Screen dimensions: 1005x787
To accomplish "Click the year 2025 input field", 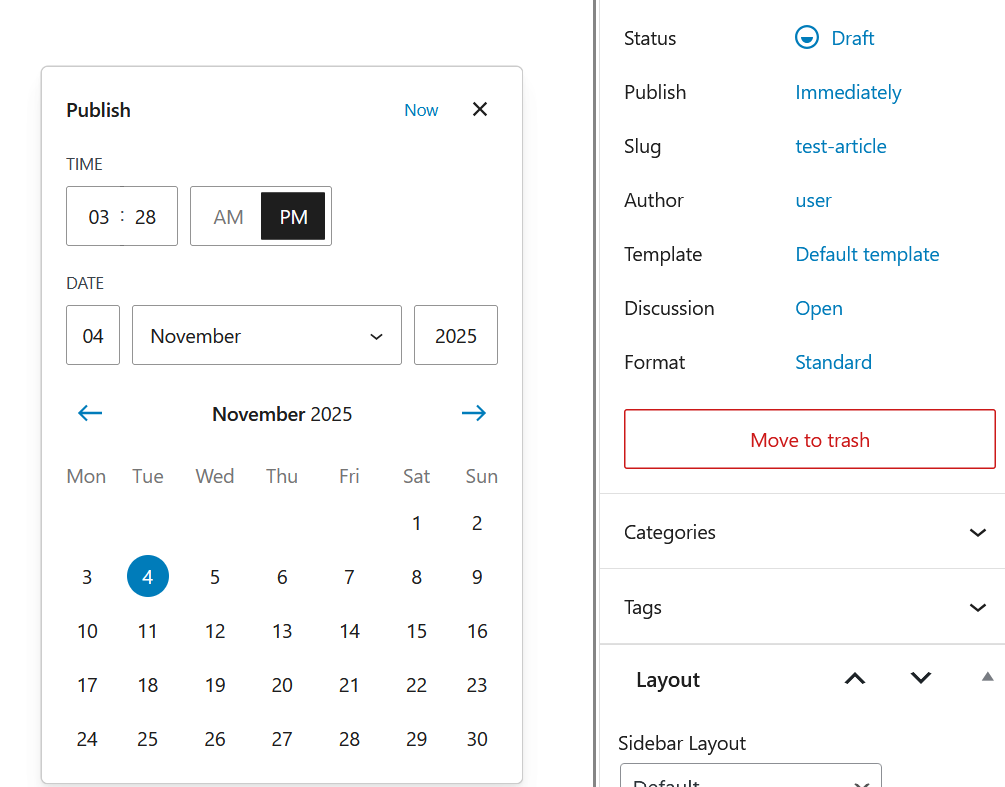I will click(x=456, y=335).
